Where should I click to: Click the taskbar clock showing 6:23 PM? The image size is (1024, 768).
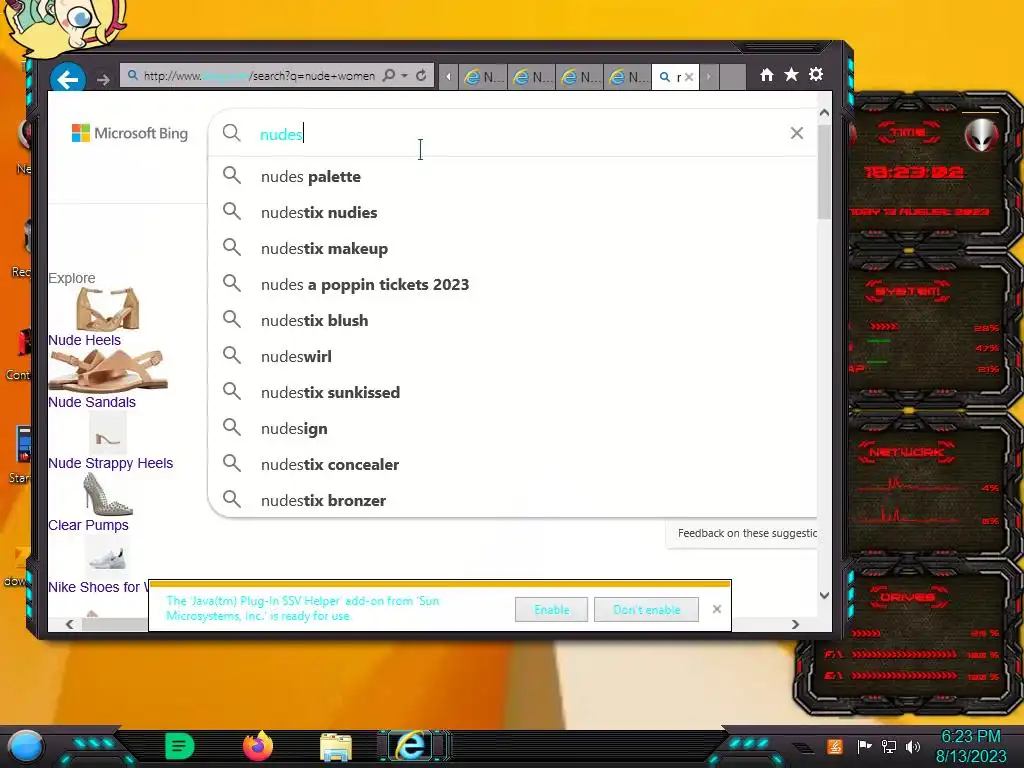(971, 746)
